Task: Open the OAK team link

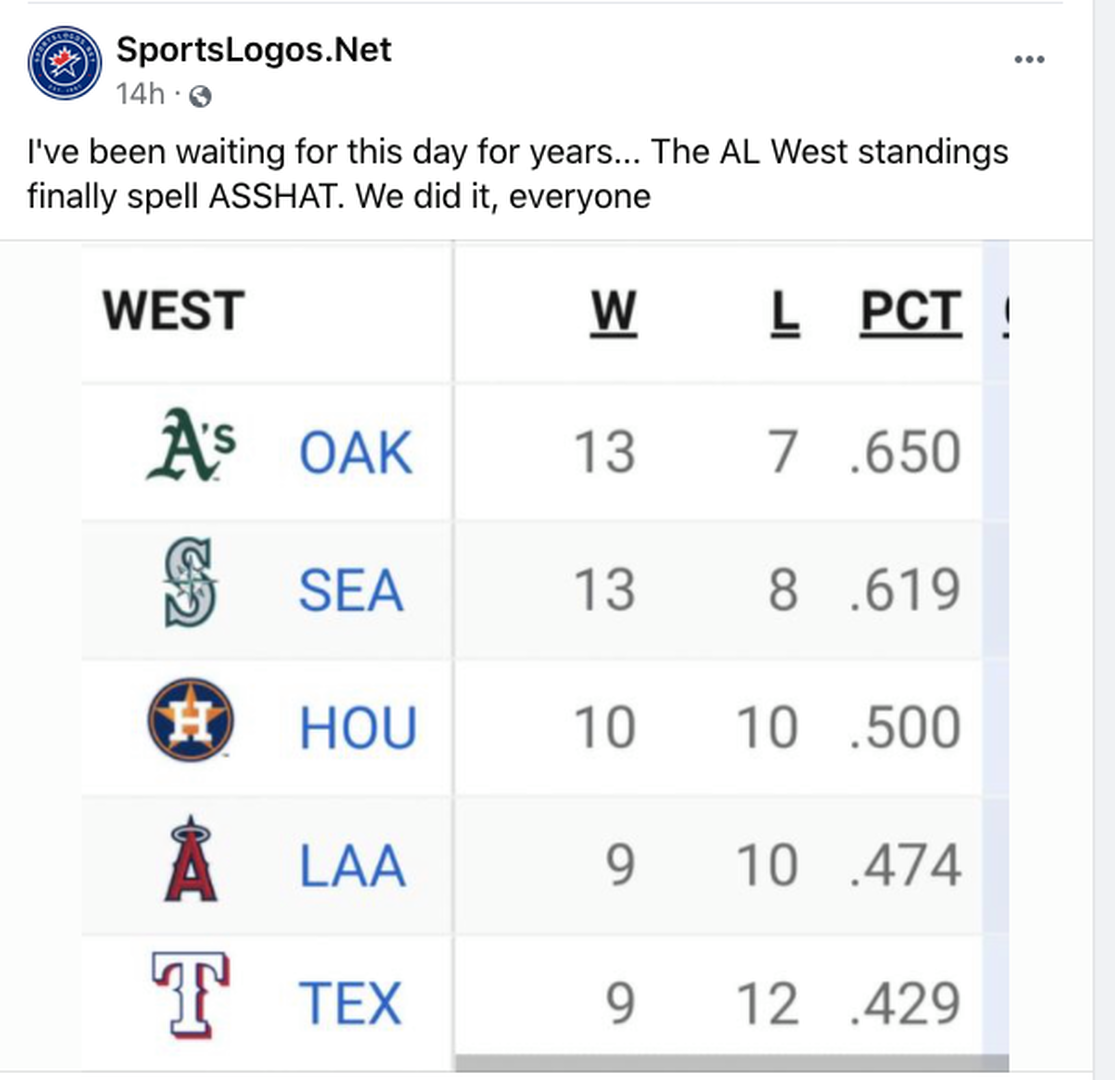Action: pyautogui.click(x=355, y=453)
